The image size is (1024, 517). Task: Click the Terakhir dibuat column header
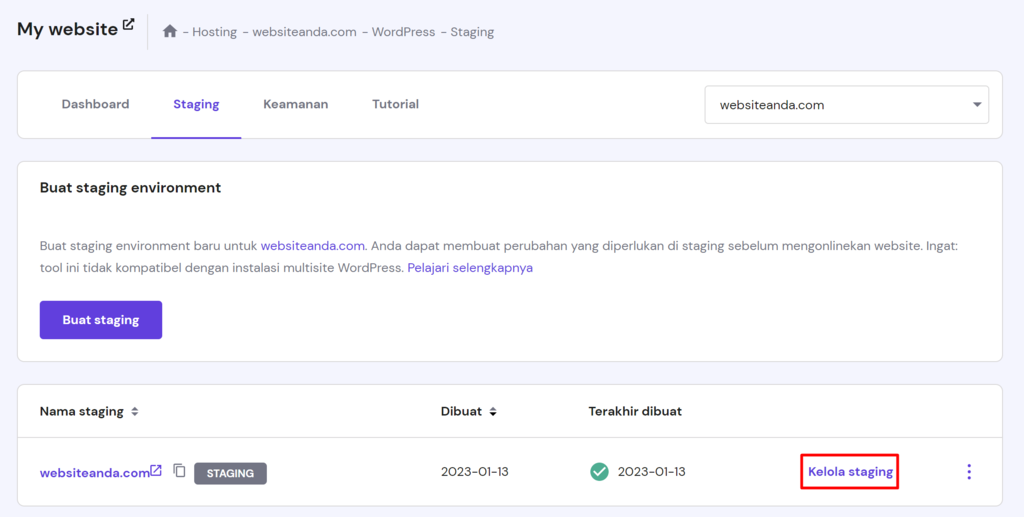[x=635, y=411]
